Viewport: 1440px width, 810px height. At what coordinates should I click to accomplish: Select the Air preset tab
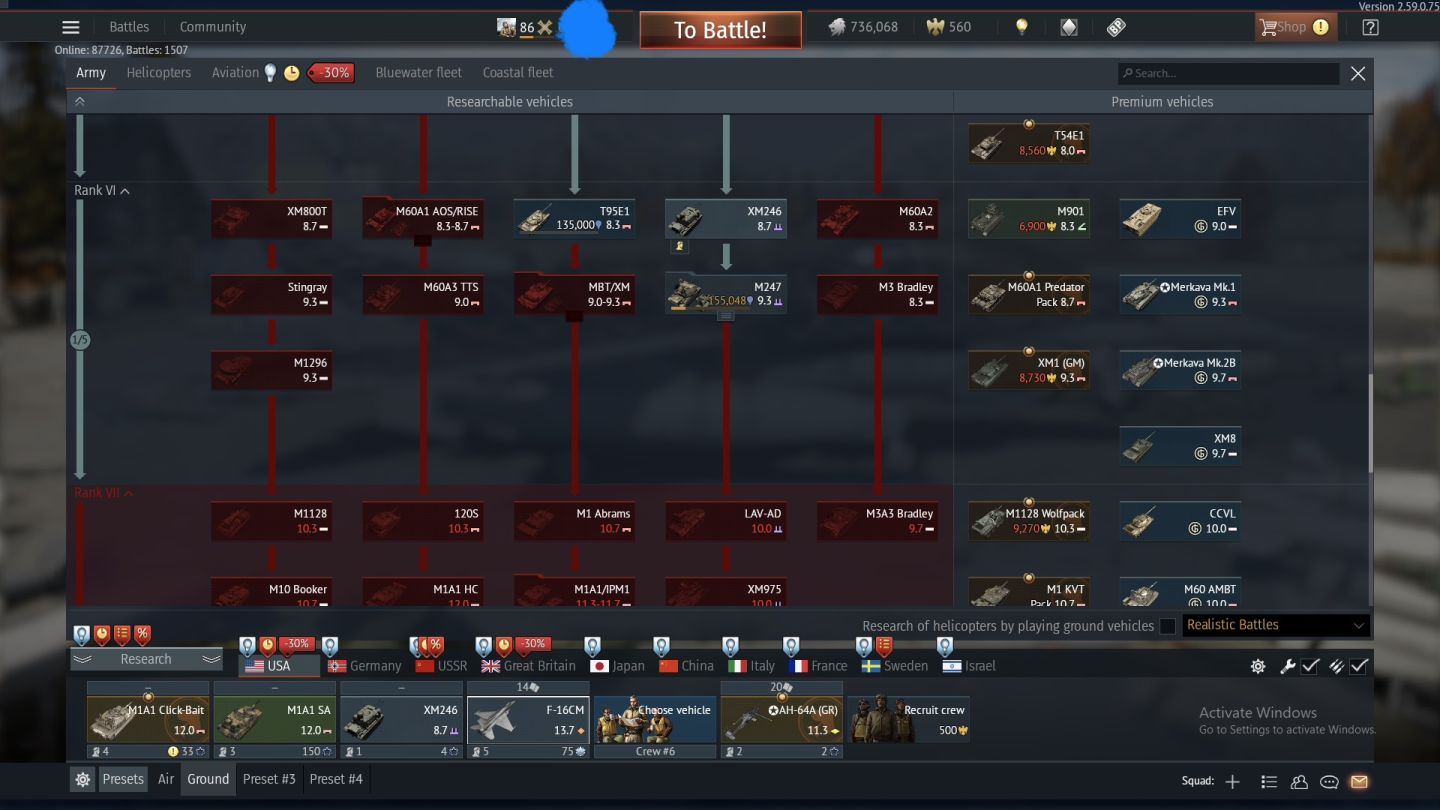166,779
